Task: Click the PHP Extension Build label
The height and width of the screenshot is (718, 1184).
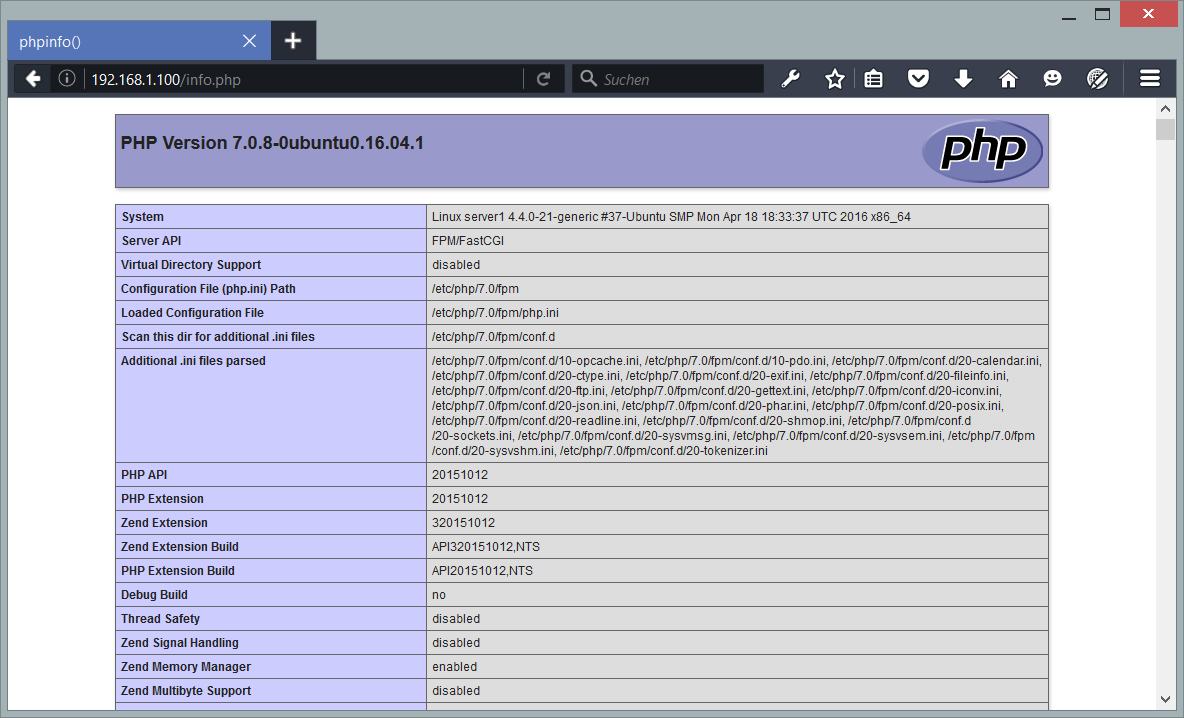Action: point(177,571)
